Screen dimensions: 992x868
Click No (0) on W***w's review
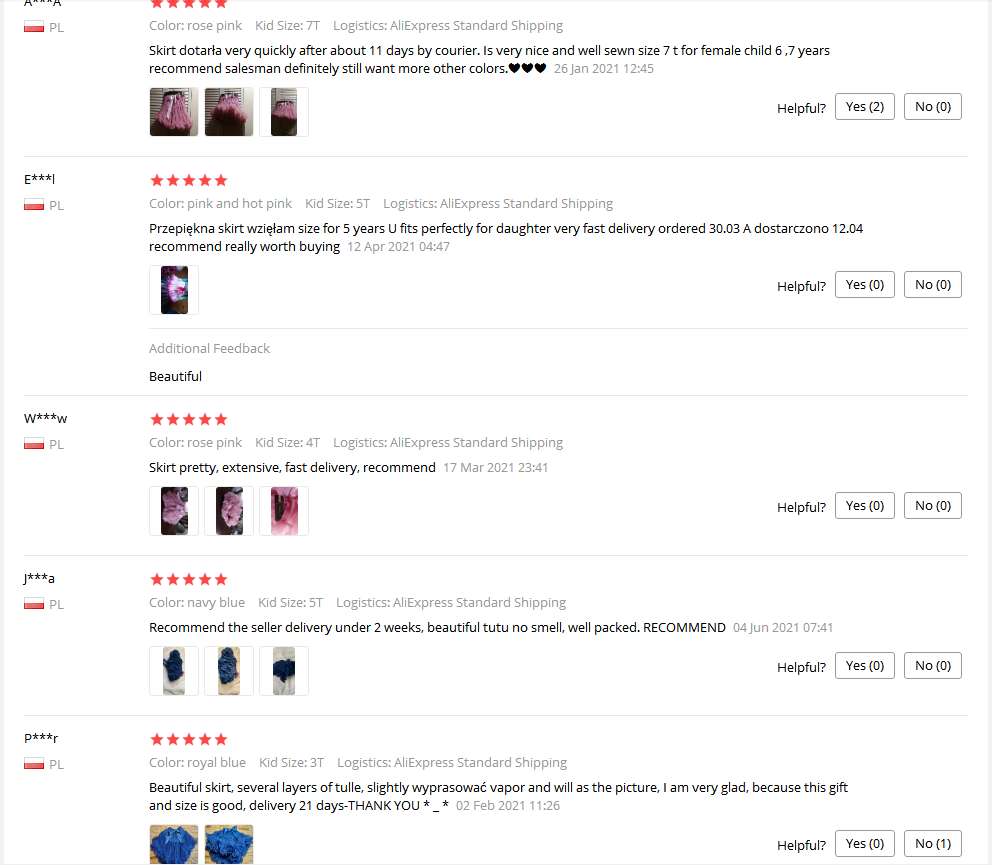[x=933, y=505]
